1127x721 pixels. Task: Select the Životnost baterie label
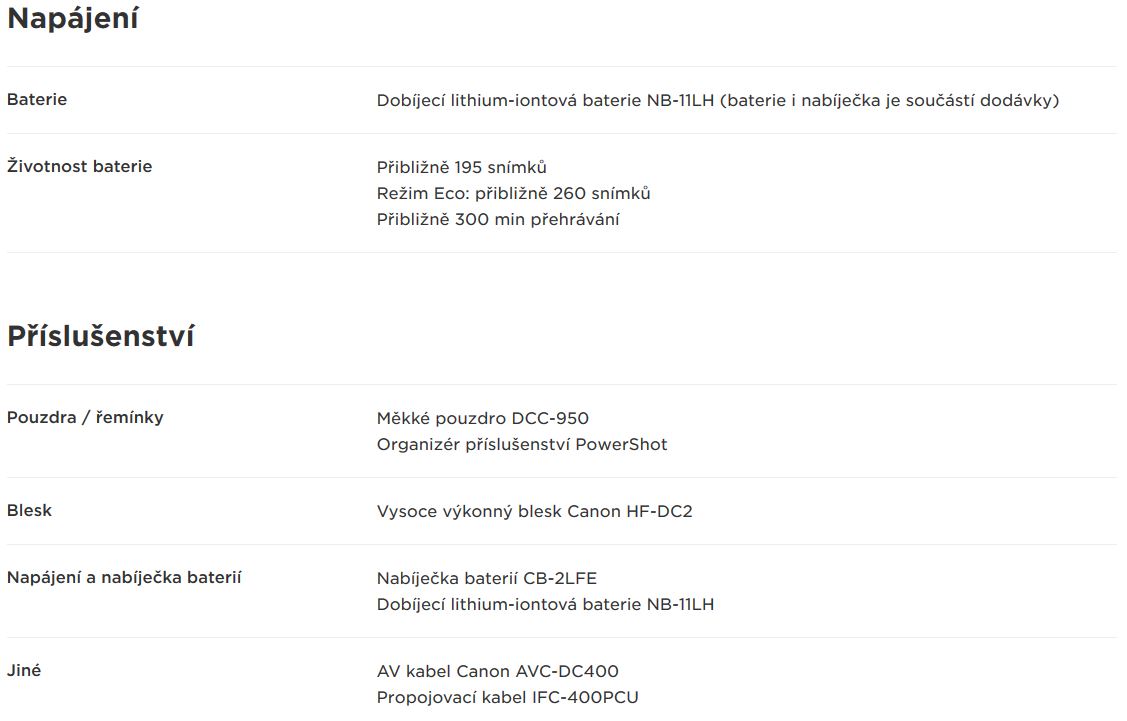click(x=80, y=166)
